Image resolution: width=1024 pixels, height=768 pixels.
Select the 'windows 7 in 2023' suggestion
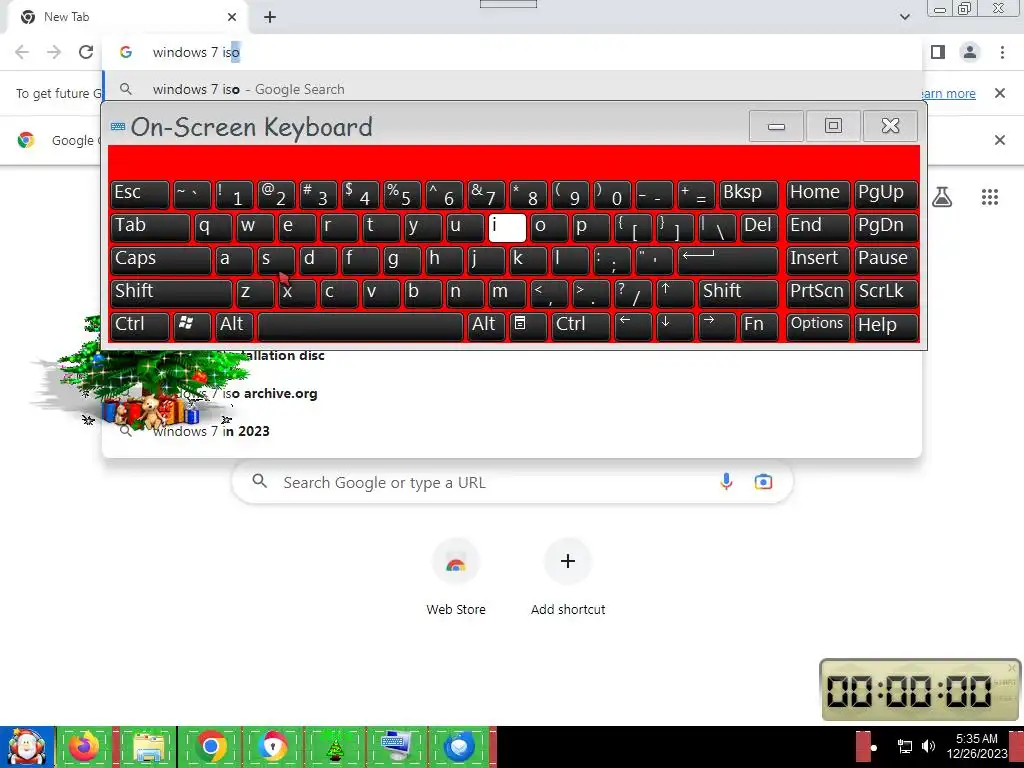[512, 431]
